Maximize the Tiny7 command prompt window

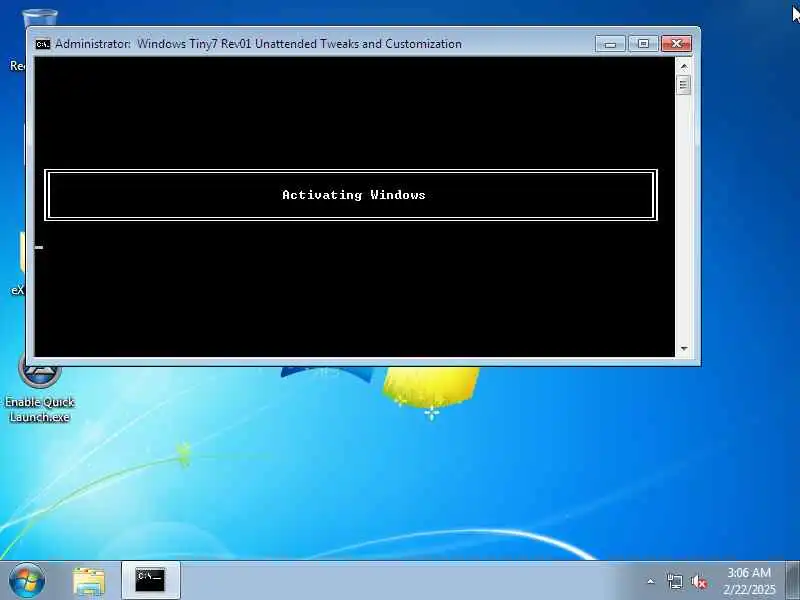click(643, 44)
